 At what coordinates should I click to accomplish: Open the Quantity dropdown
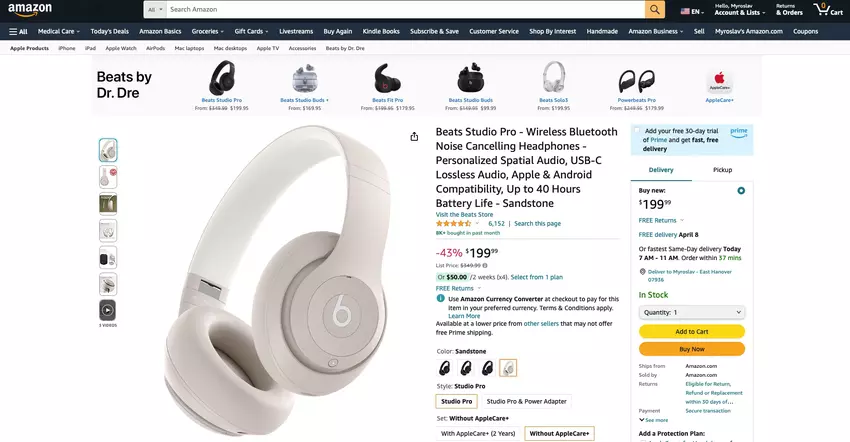(x=692, y=312)
